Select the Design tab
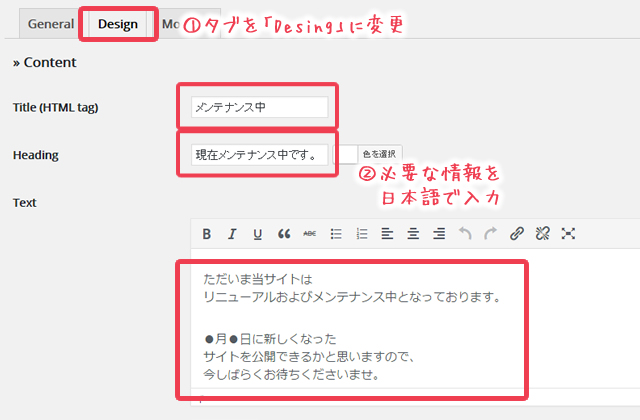Image resolution: width=640 pixels, height=420 pixels. 118,24
